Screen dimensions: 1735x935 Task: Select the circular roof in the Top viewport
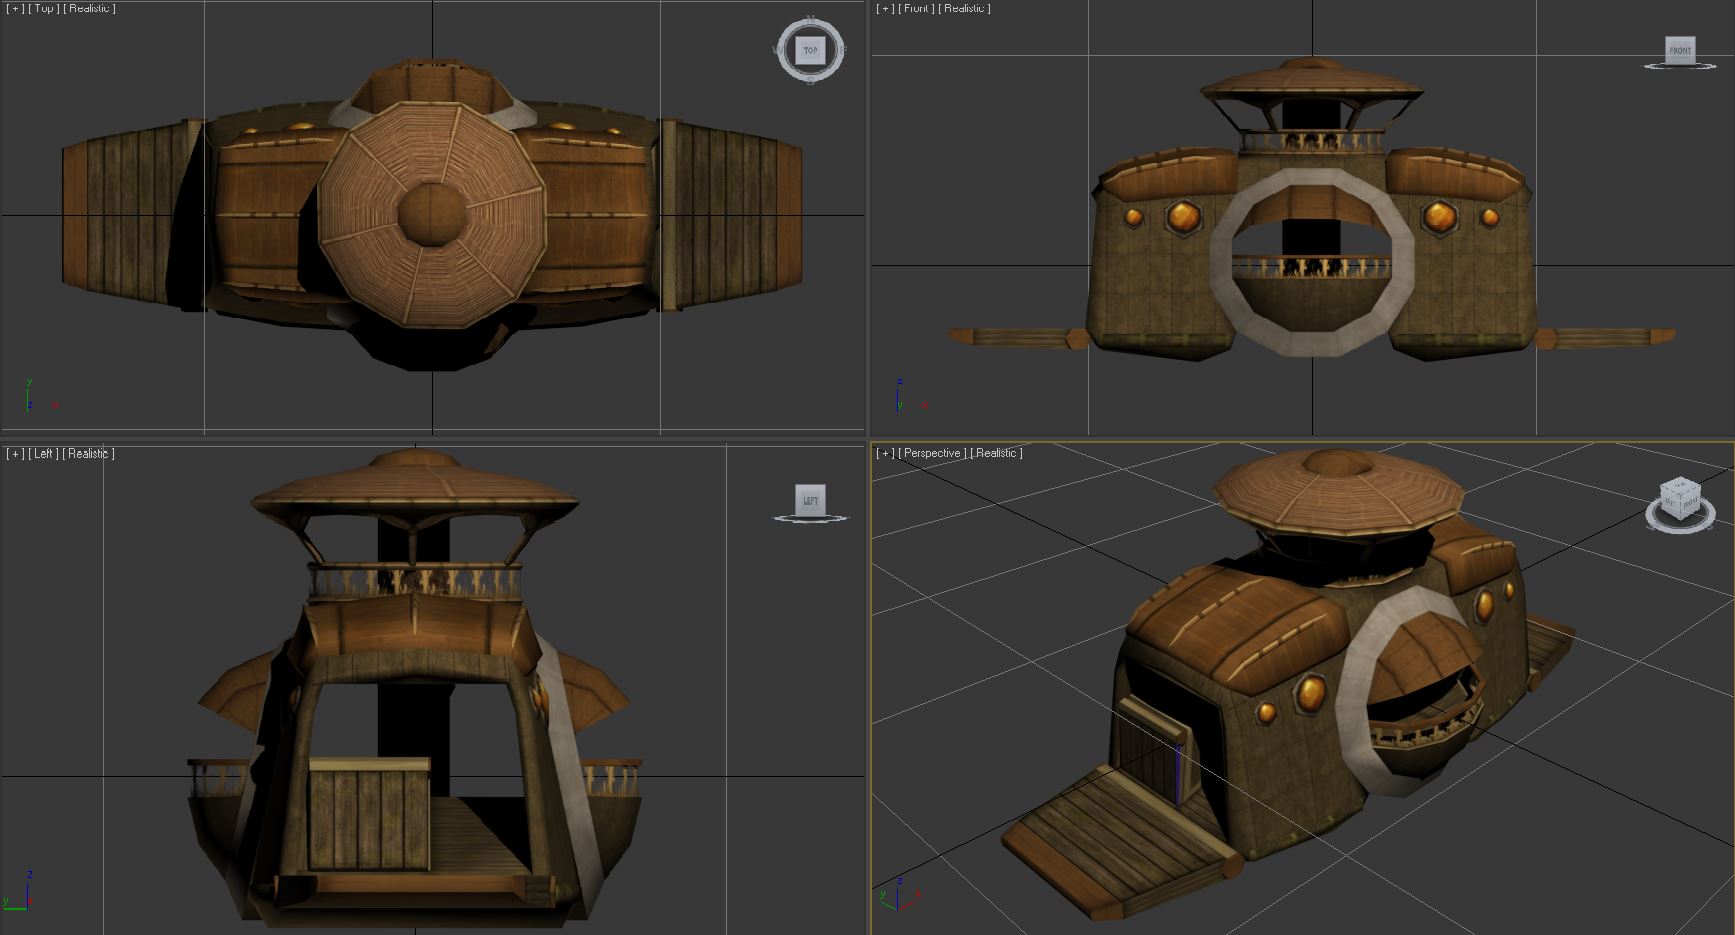[432, 214]
